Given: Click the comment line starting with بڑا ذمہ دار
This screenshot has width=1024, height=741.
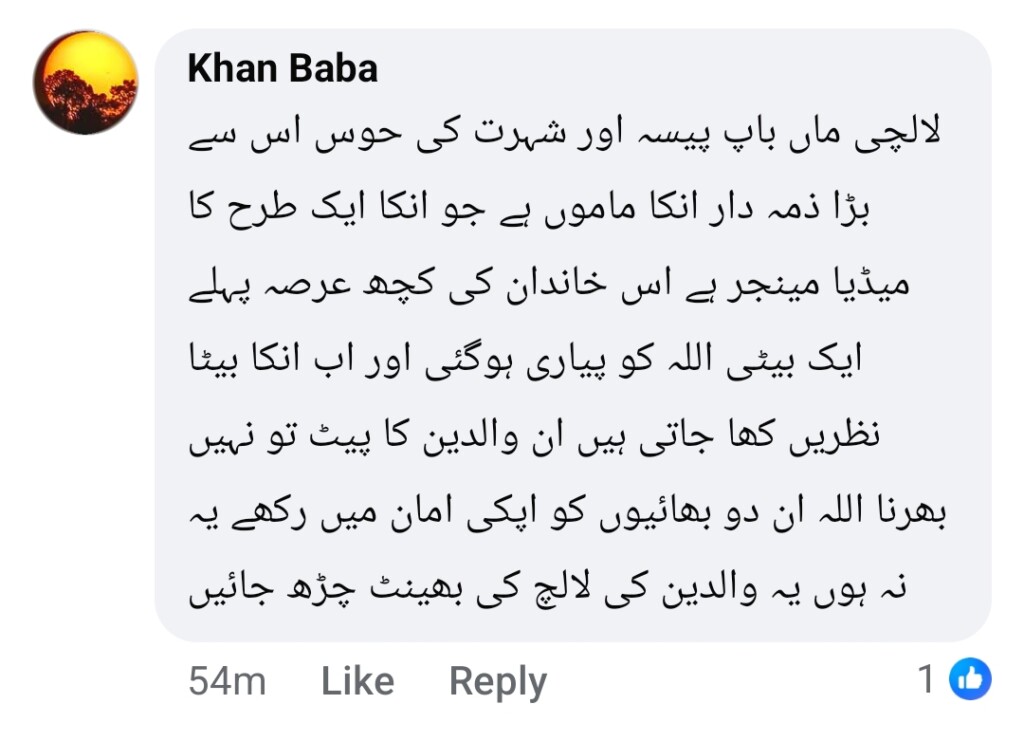Looking at the screenshot, I should coord(567,213).
